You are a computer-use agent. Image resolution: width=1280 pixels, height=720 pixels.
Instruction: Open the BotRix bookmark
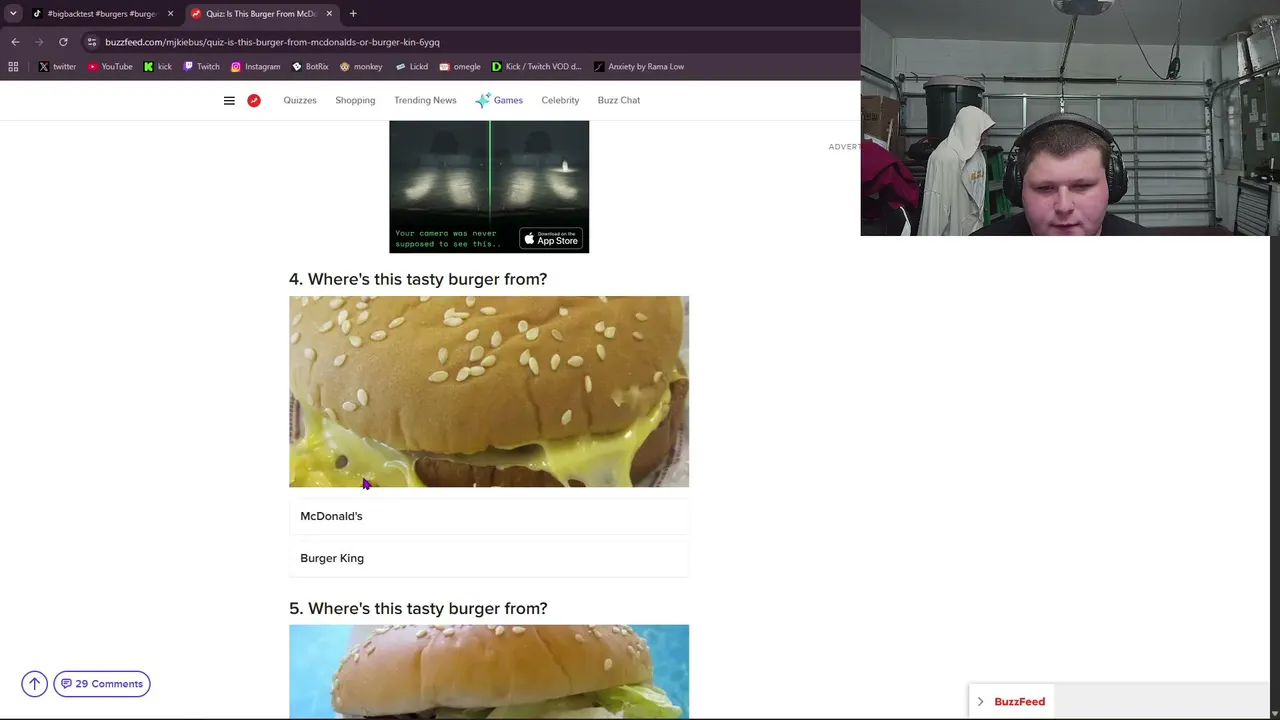[x=310, y=67]
